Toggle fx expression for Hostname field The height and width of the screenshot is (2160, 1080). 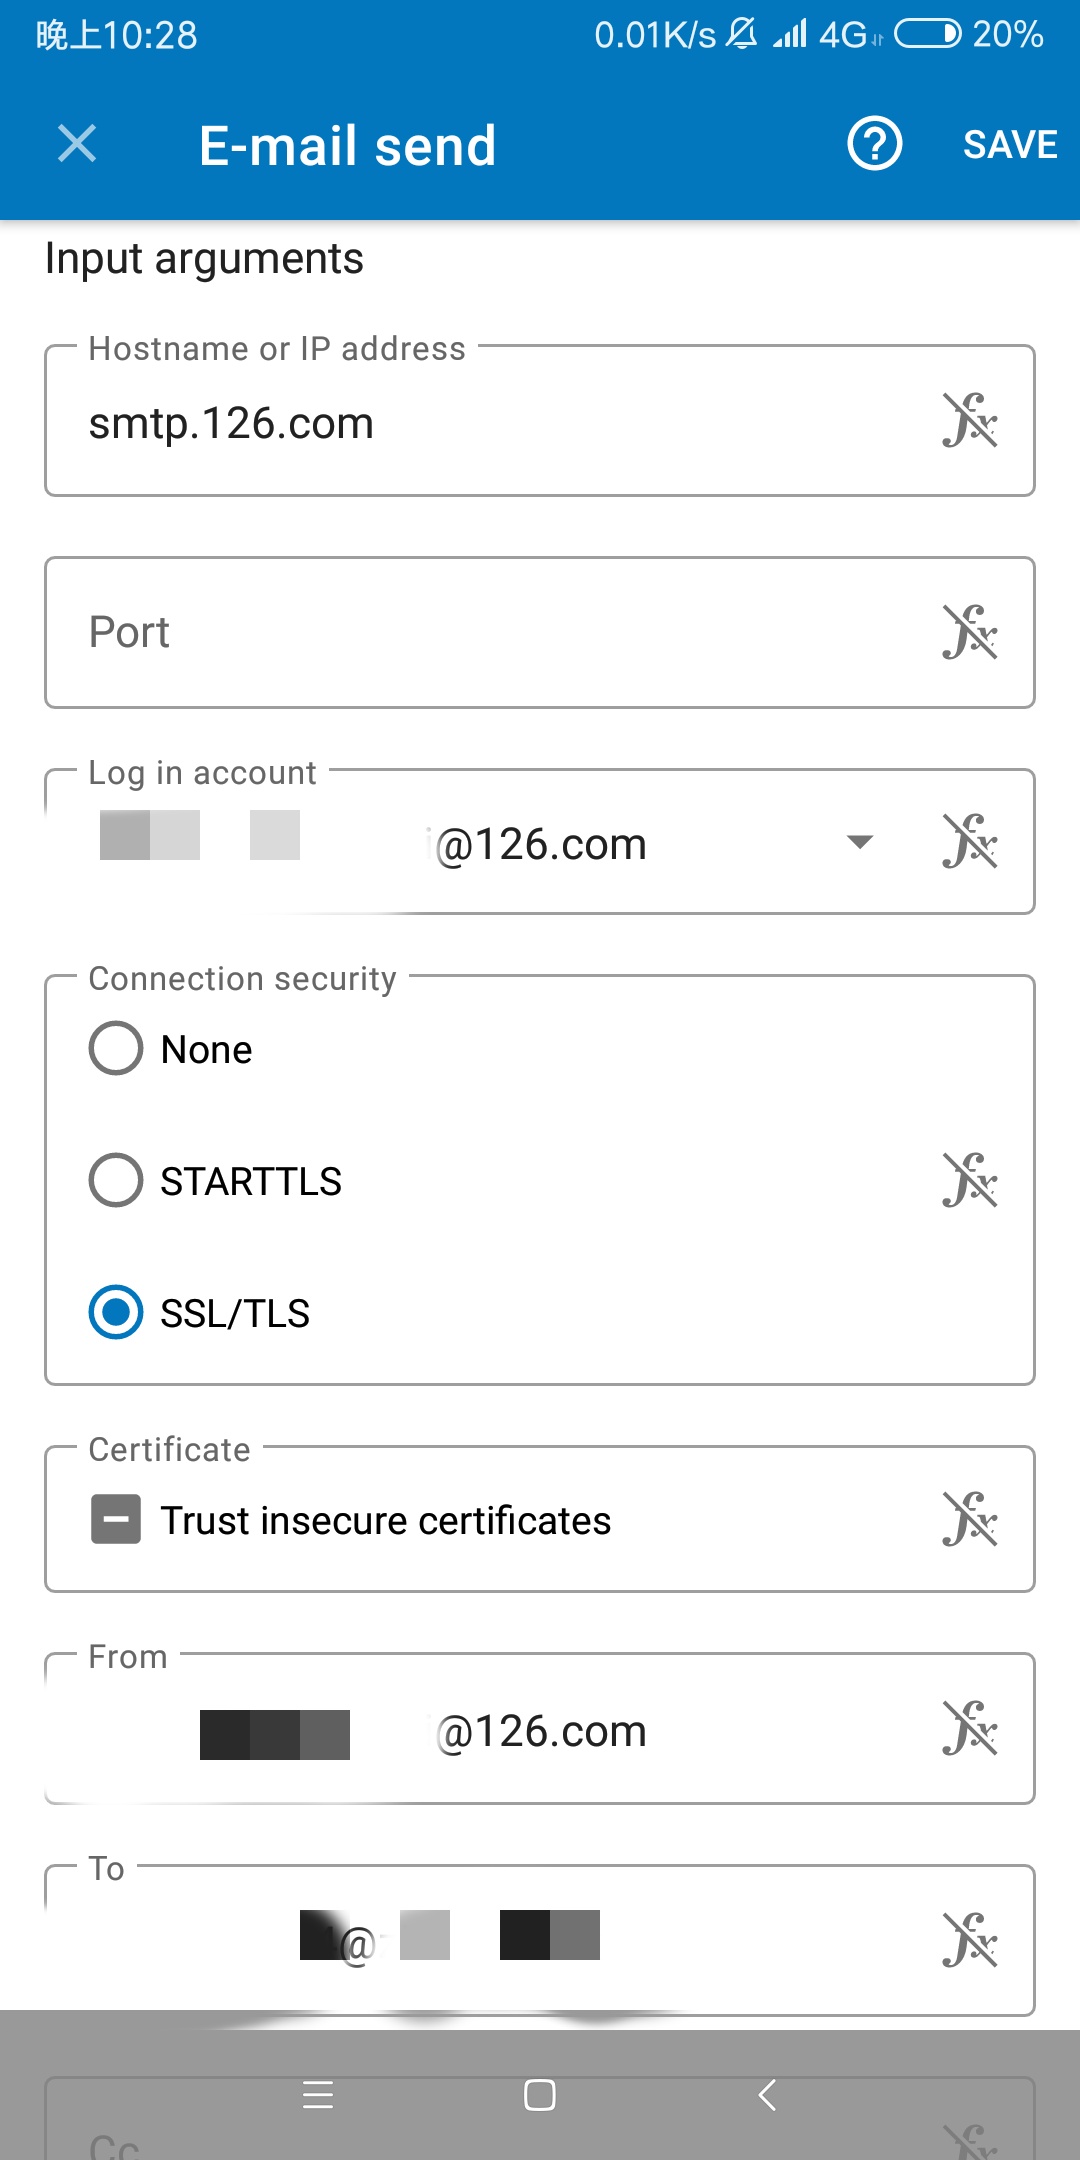tap(969, 421)
